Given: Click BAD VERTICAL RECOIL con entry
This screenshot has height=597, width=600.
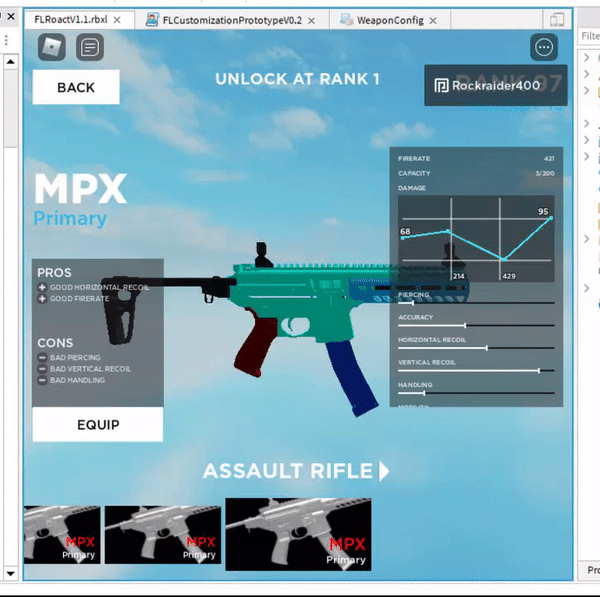Looking at the screenshot, I should [x=85, y=369].
